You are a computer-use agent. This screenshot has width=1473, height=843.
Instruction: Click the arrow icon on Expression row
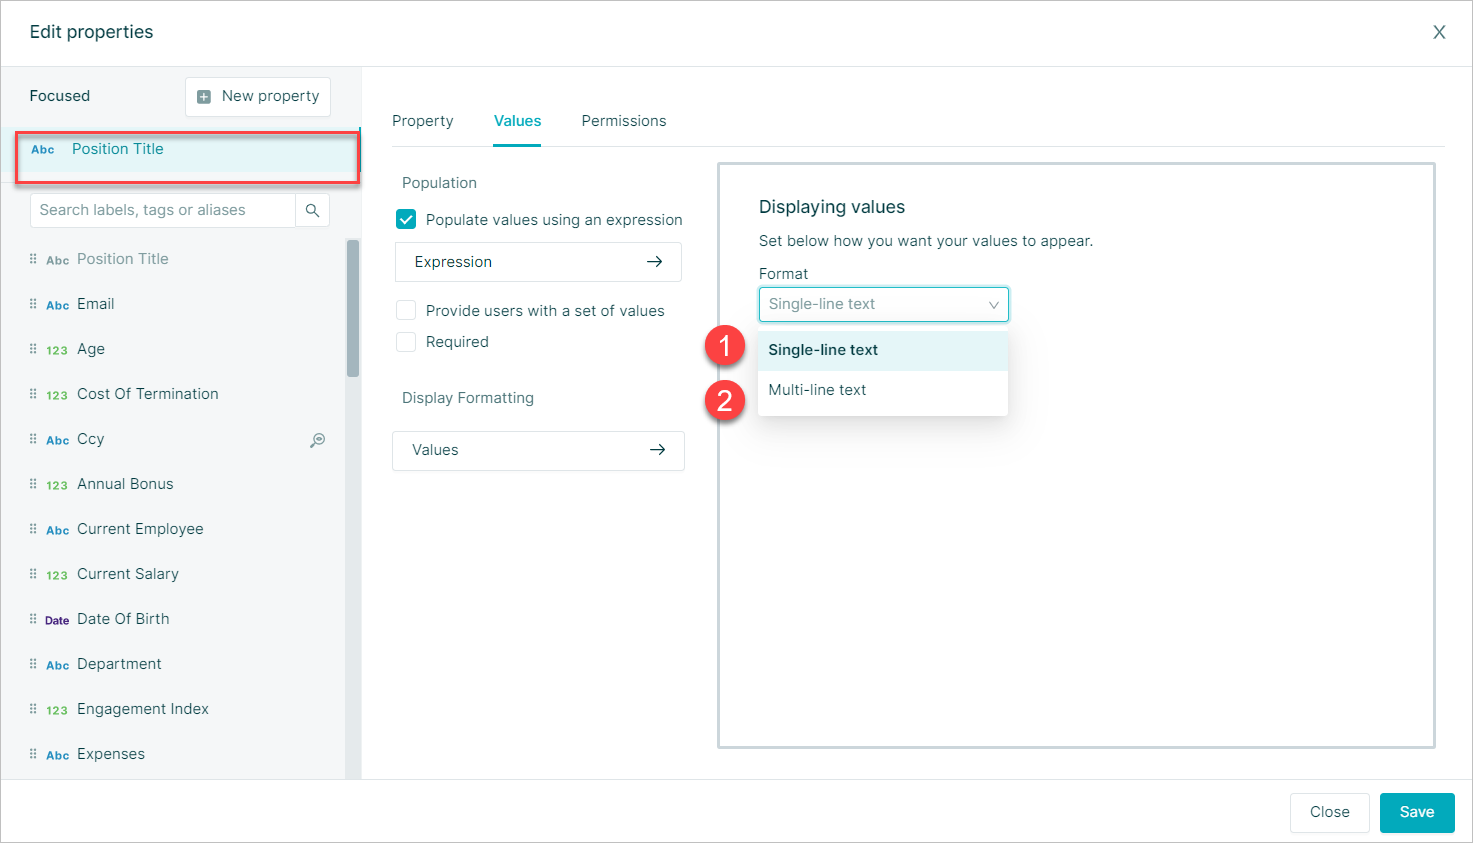[654, 262]
